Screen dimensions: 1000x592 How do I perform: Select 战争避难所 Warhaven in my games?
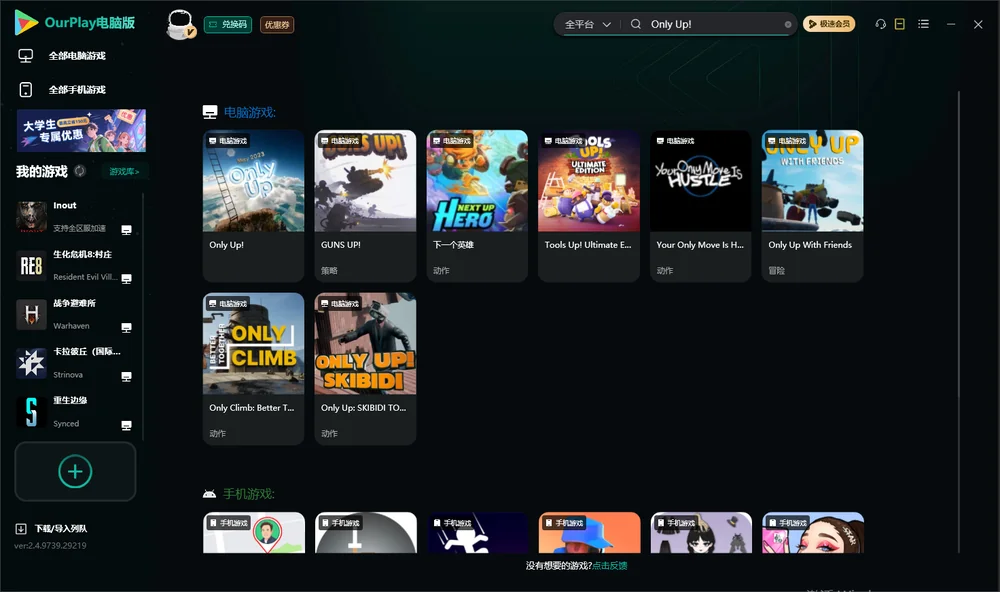pos(75,314)
